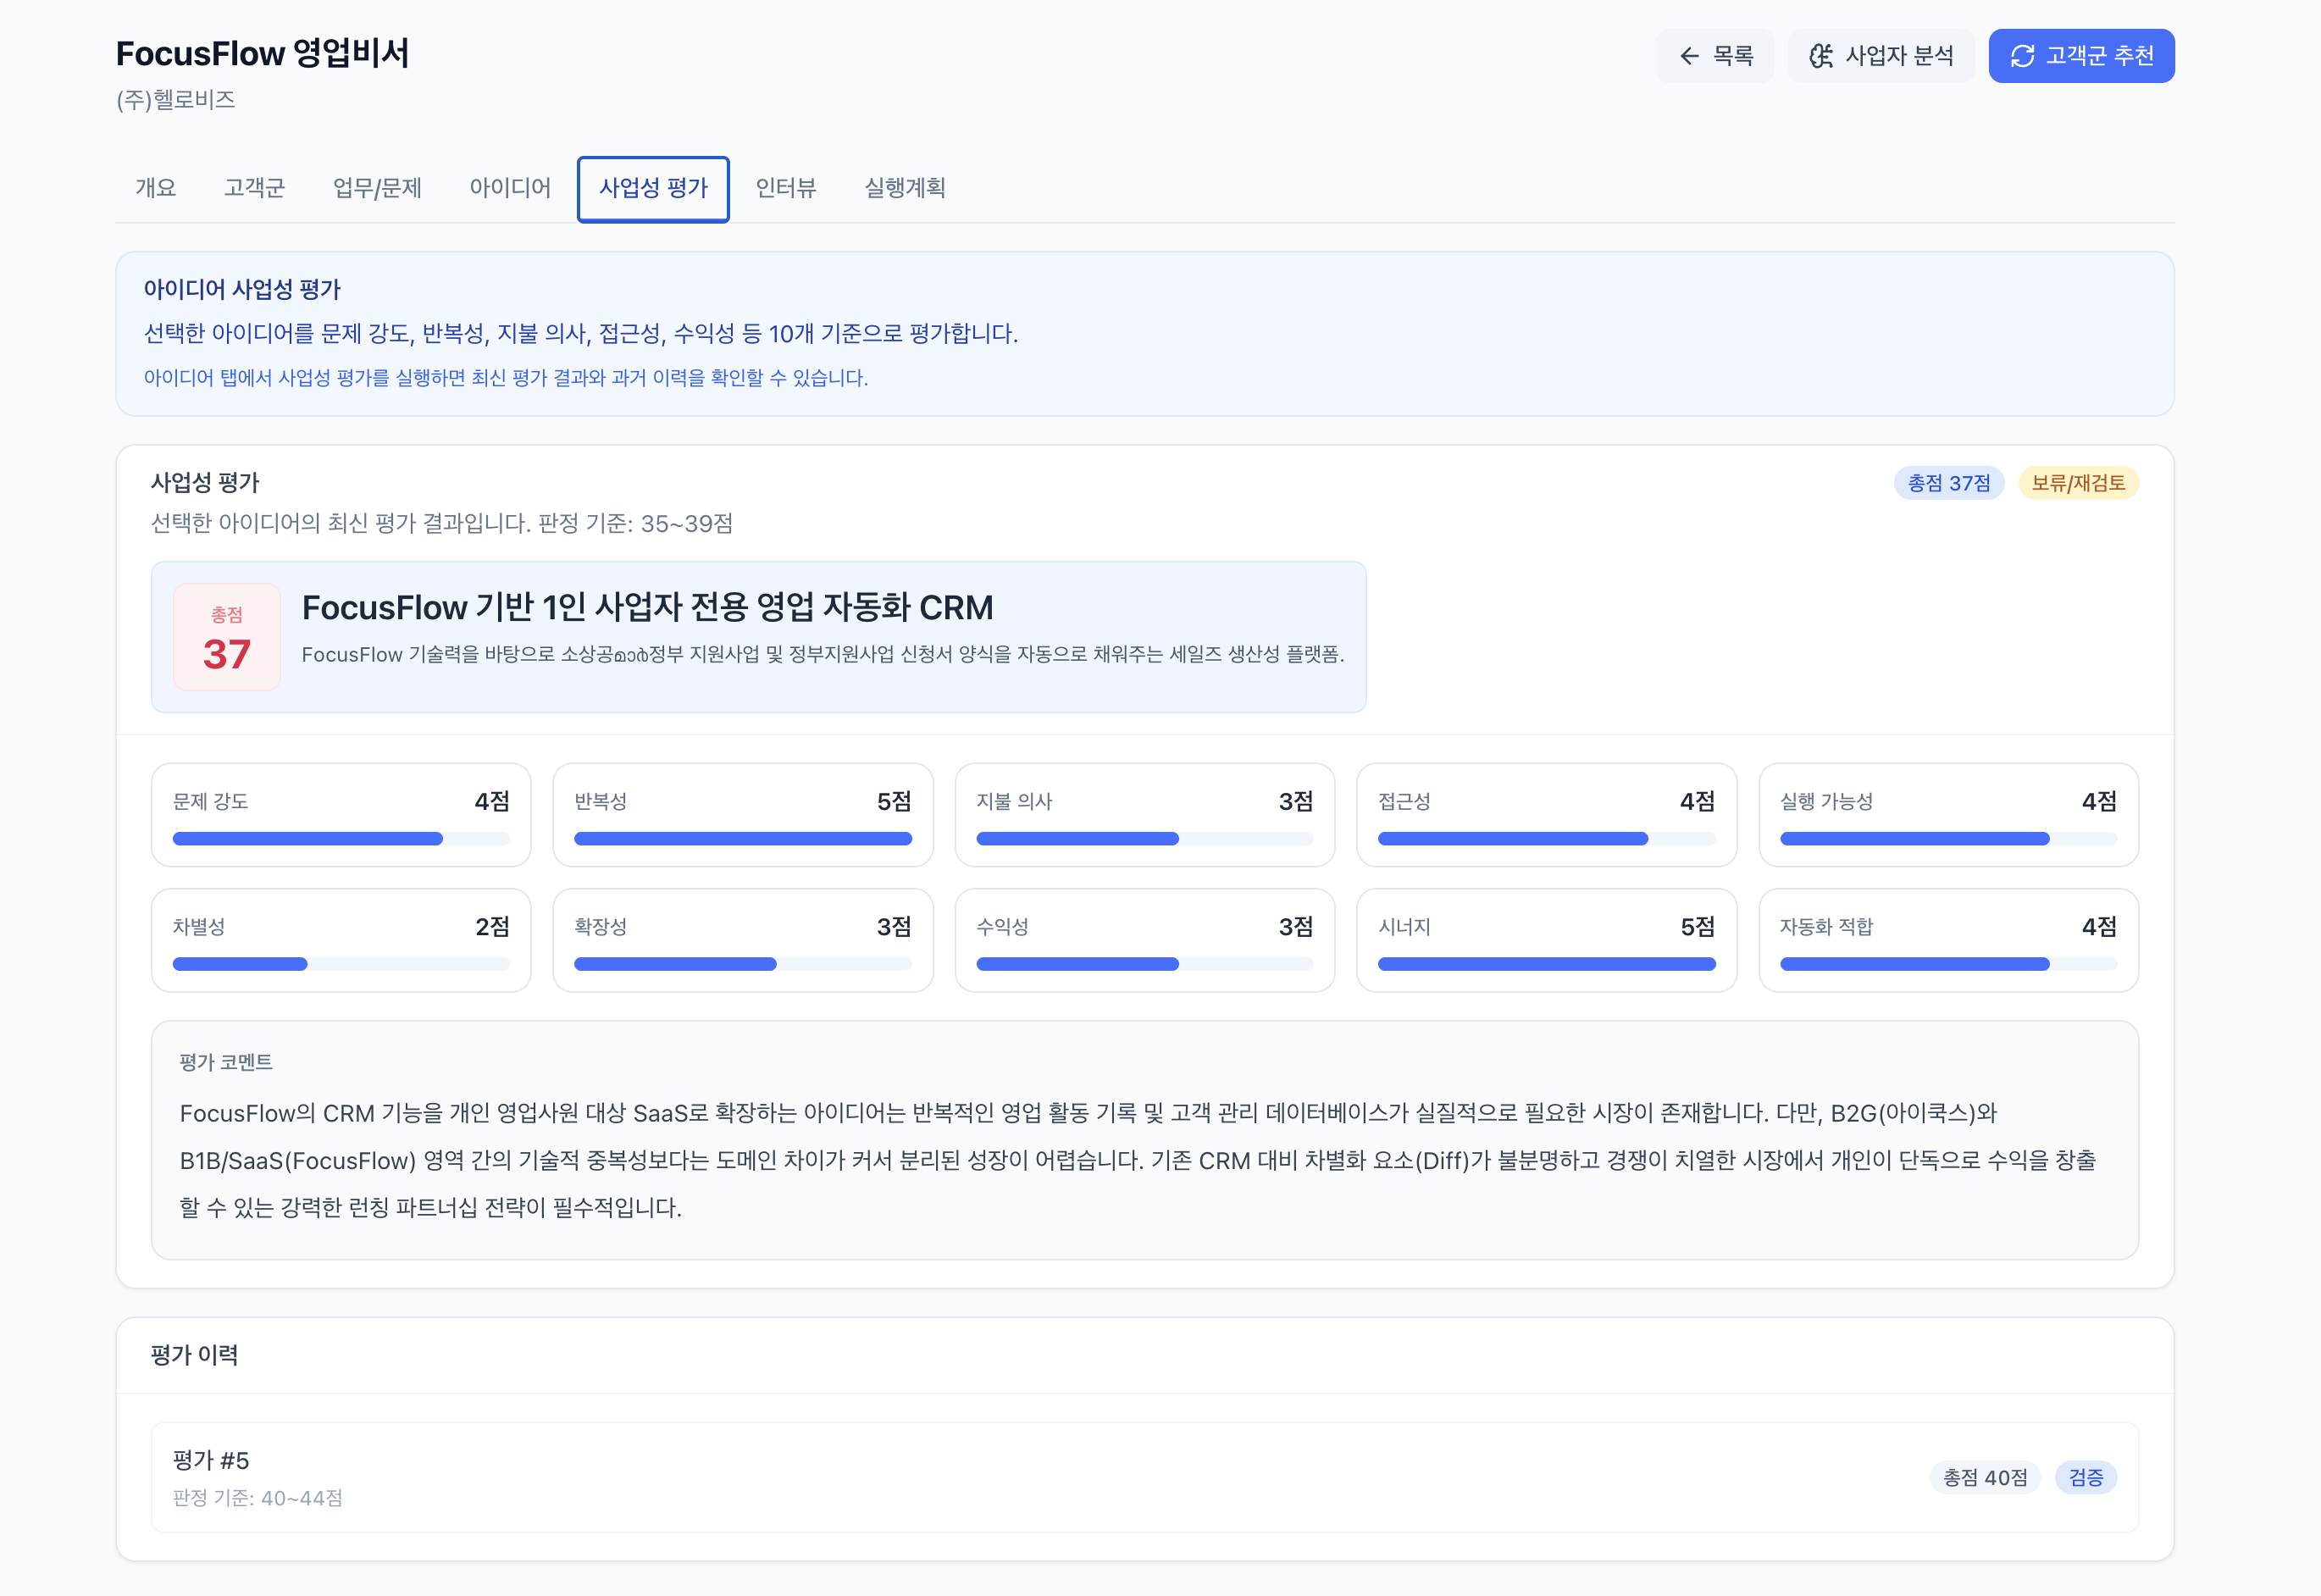The image size is (2321, 1596).
Task: Click the 평가 코멘트 label
Action: tap(226, 1062)
